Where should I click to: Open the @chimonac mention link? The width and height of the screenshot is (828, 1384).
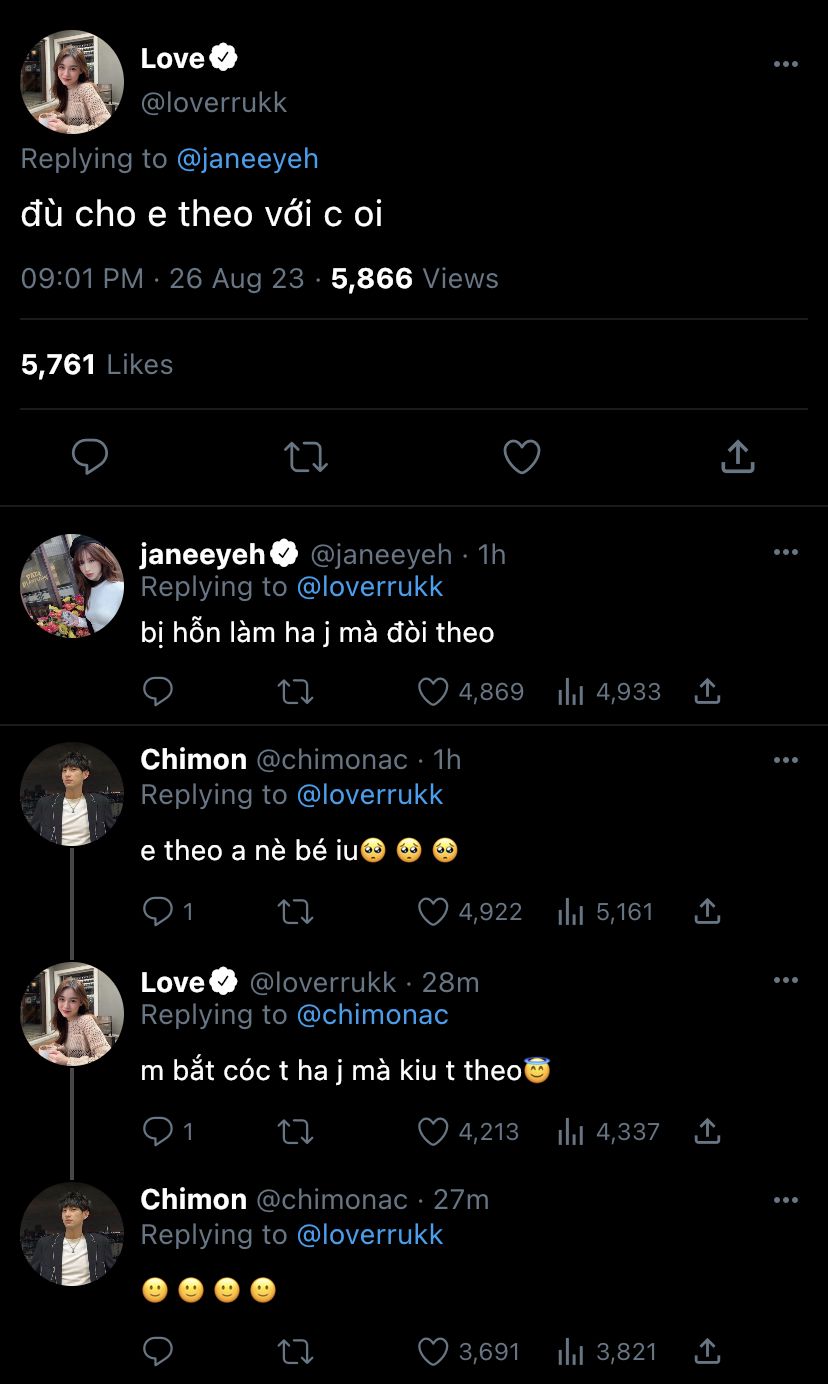(372, 1015)
